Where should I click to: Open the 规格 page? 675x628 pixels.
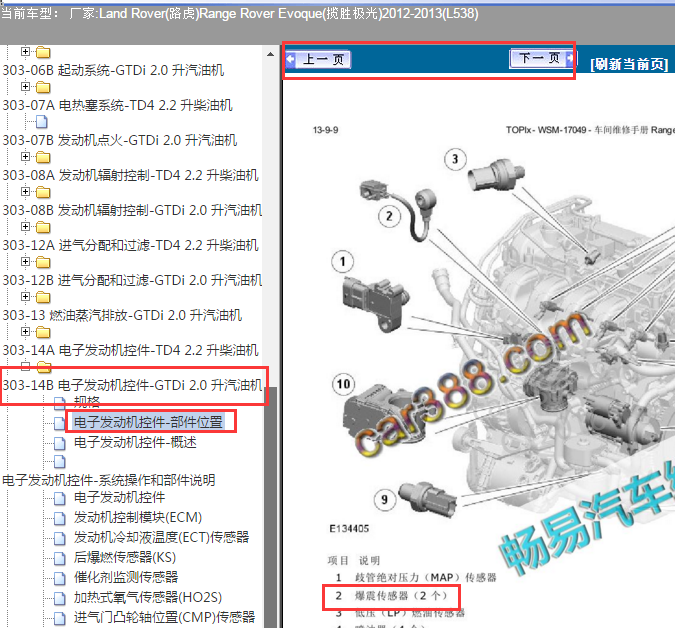click(x=87, y=402)
